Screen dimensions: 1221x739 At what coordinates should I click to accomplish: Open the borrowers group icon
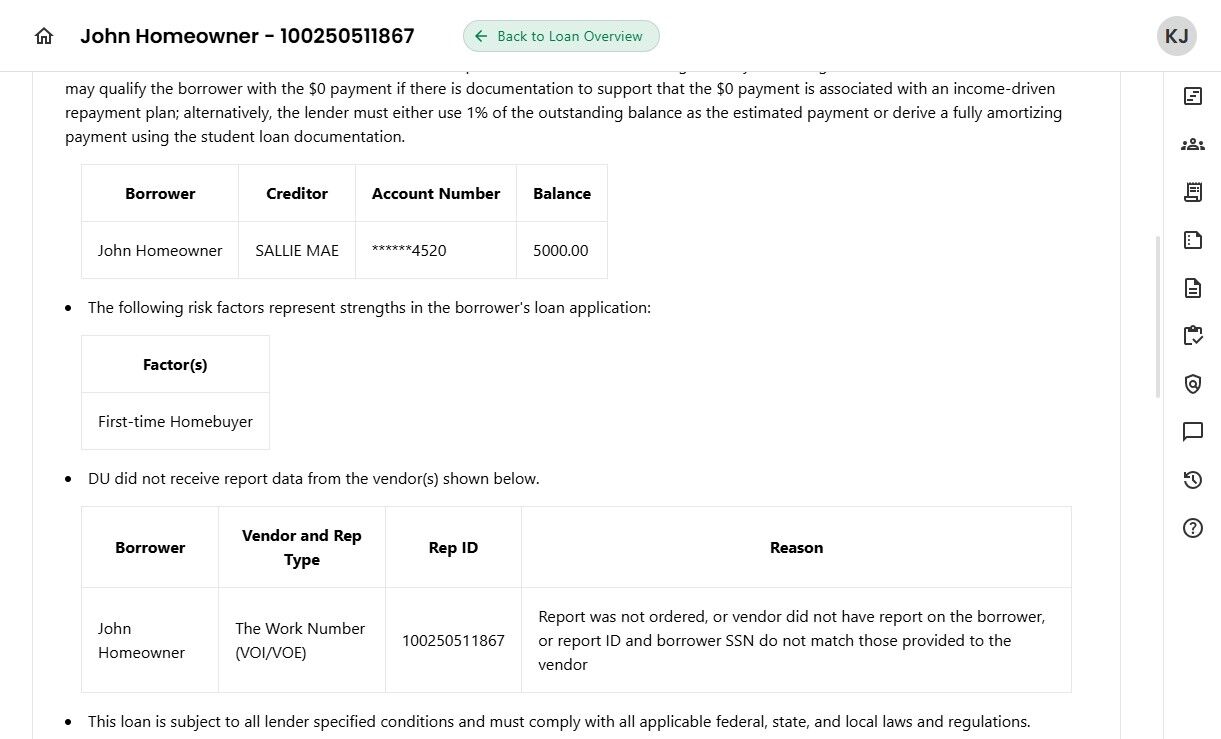1192,144
